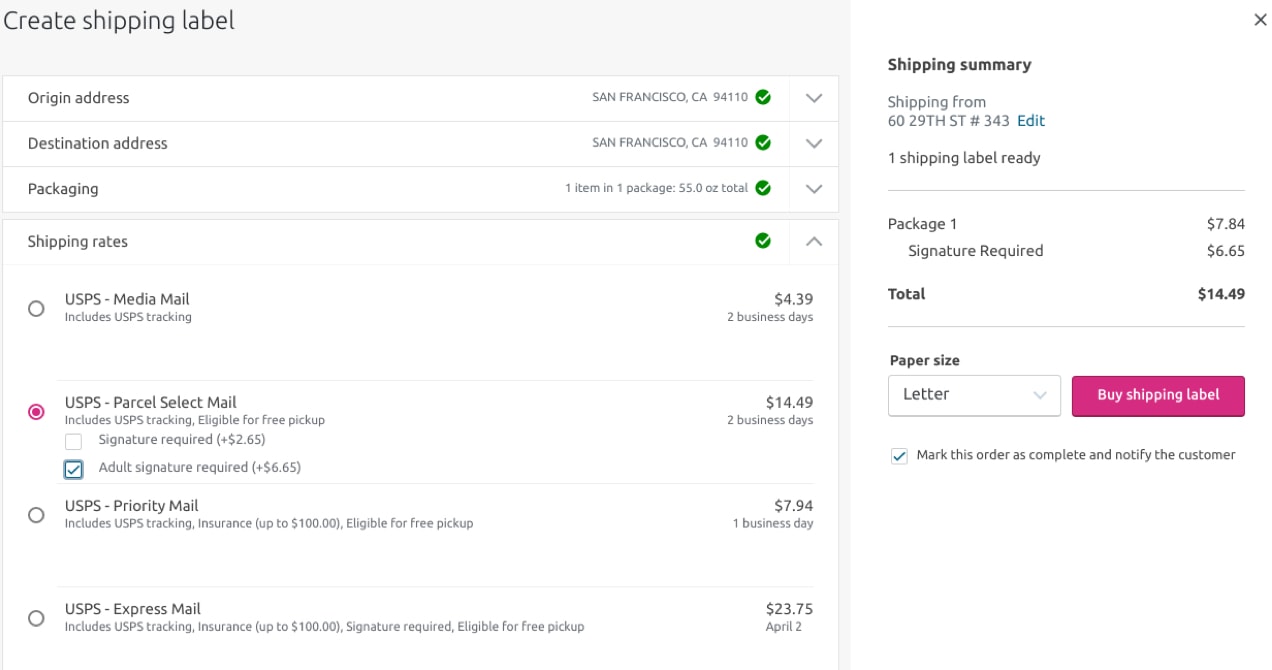Select the USPS Parcel Select Mail rate
Image resolution: width=1272 pixels, height=670 pixels.
(37, 411)
